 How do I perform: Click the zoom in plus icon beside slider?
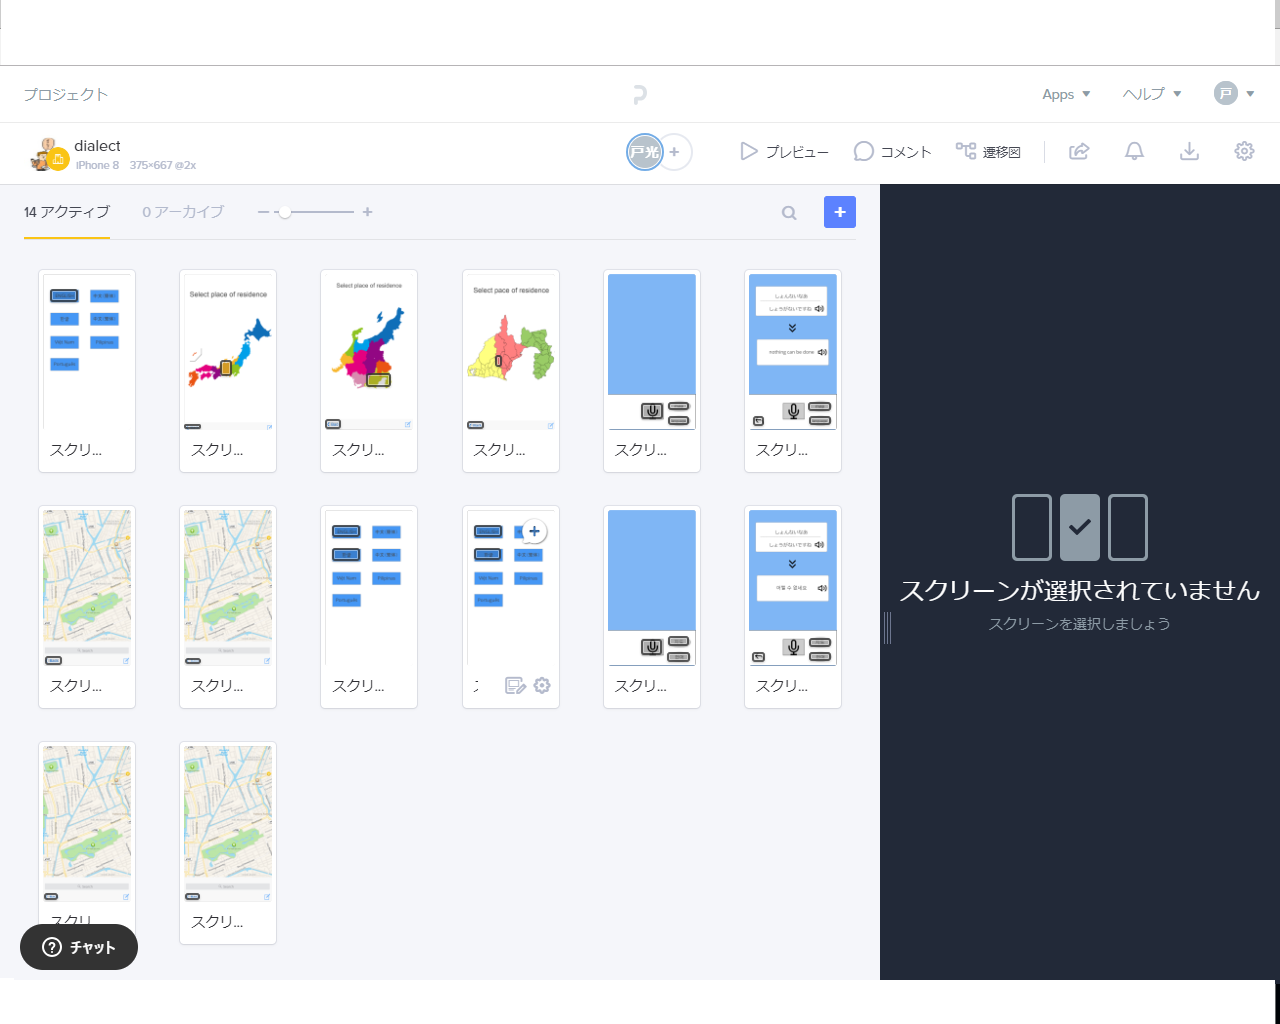click(367, 212)
